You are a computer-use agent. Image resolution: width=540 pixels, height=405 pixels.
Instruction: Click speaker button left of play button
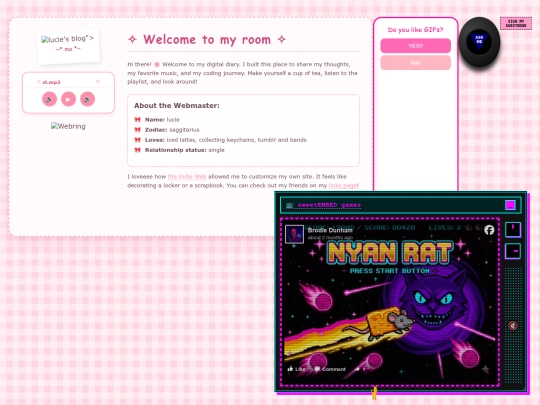(49, 99)
